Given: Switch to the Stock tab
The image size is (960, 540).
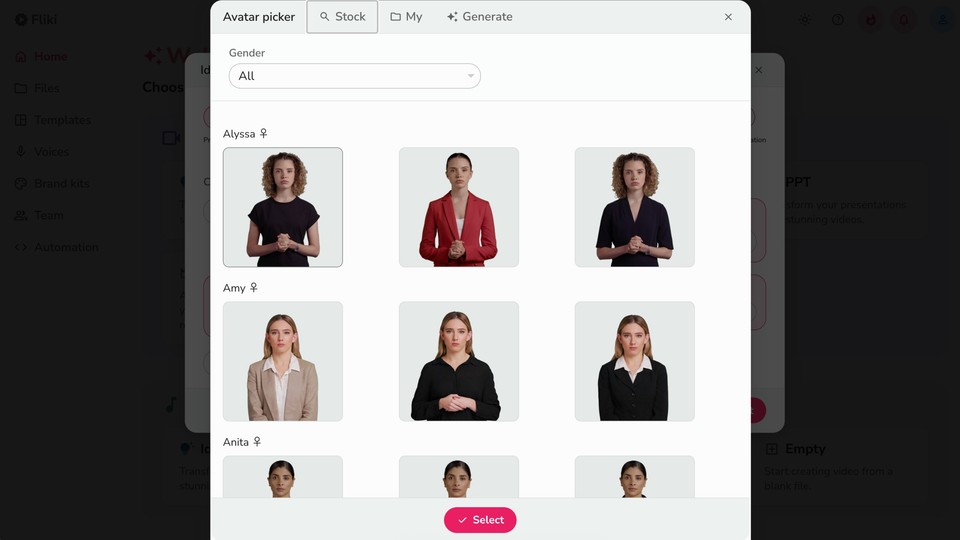Looking at the screenshot, I should click(x=342, y=17).
